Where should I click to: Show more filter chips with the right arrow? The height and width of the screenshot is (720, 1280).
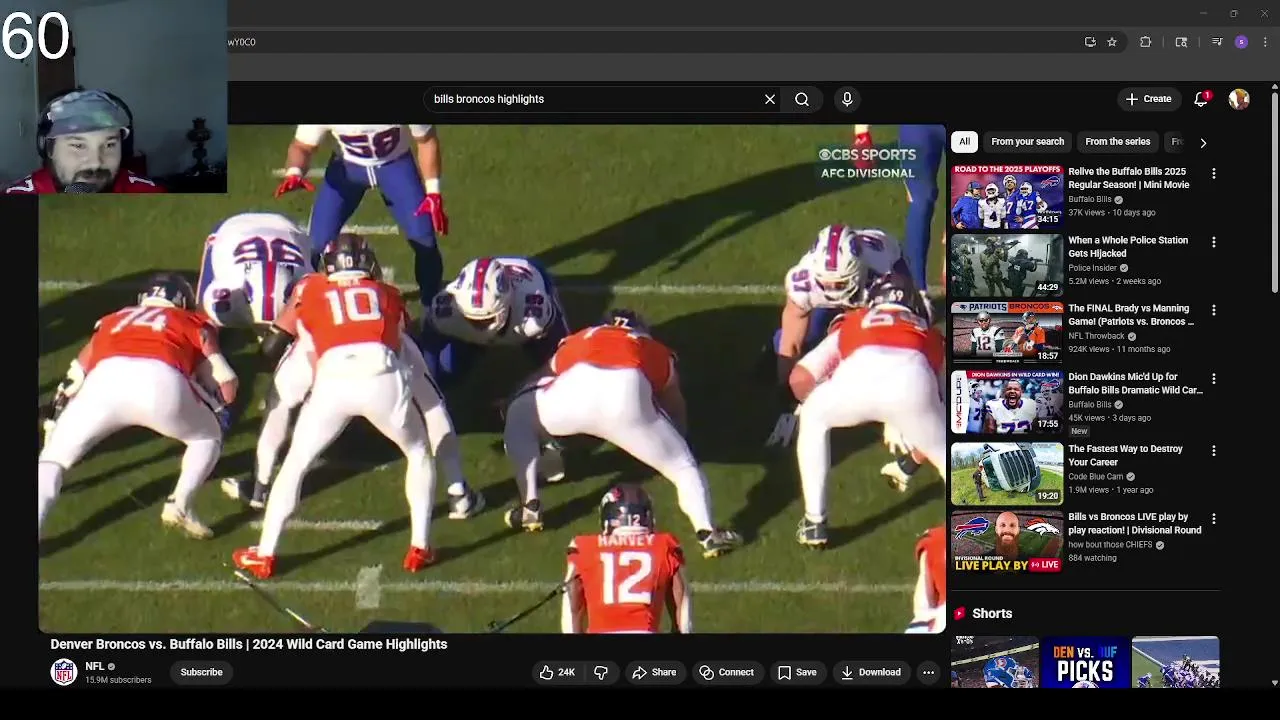(1203, 142)
